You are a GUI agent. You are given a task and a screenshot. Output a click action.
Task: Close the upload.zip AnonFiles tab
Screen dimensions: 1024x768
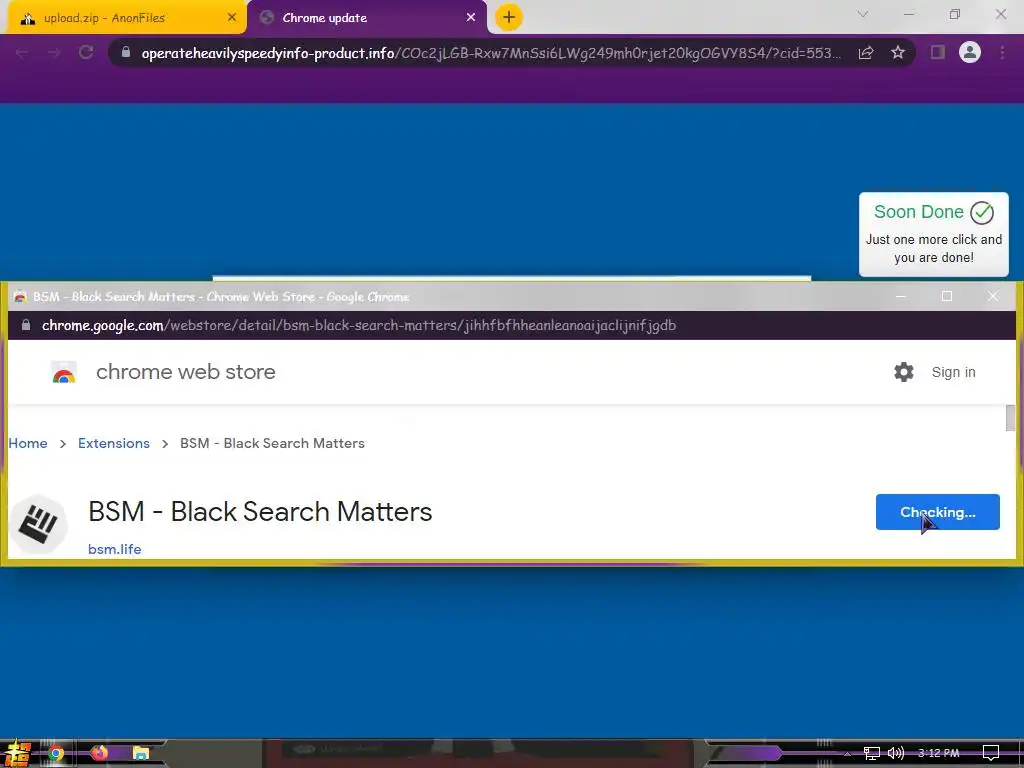(232, 18)
